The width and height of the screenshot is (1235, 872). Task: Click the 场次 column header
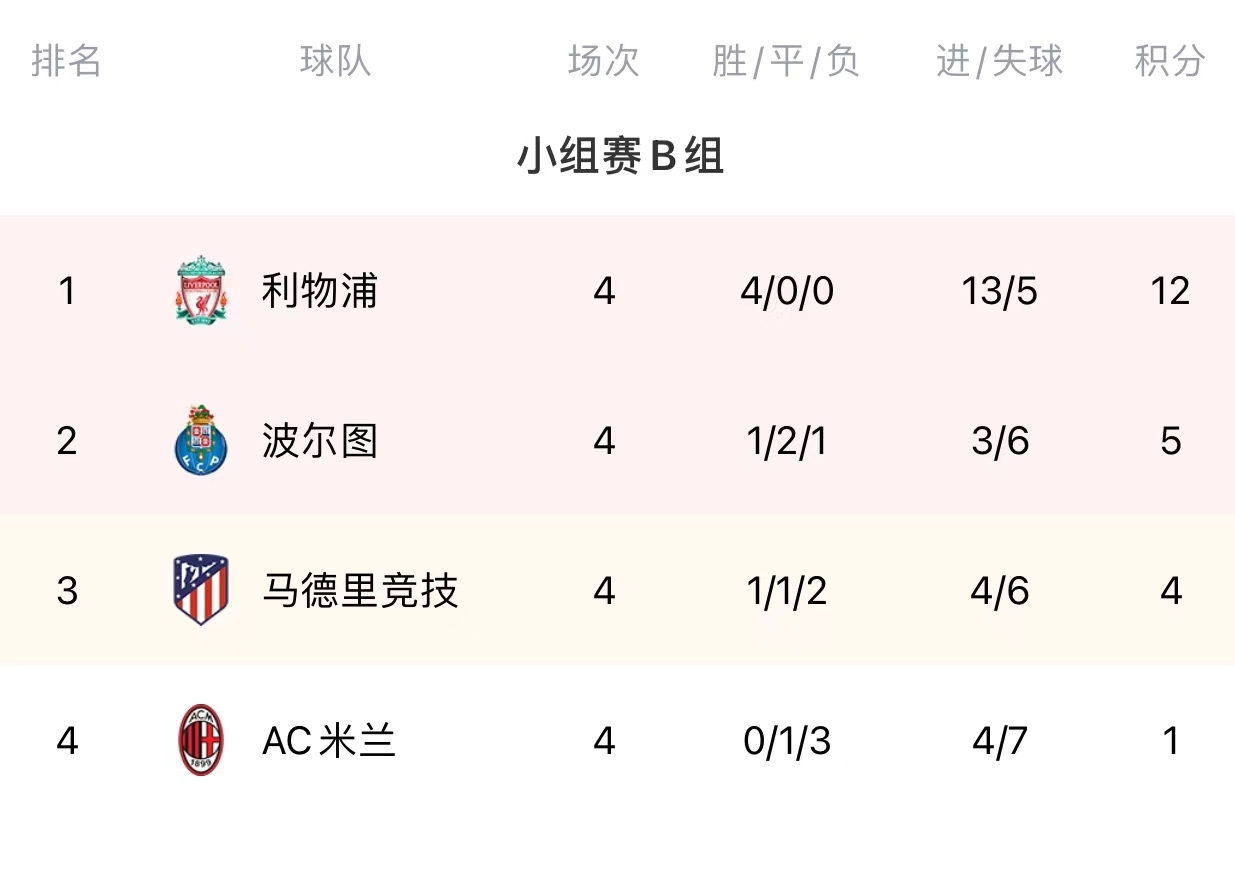tap(603, 62)
